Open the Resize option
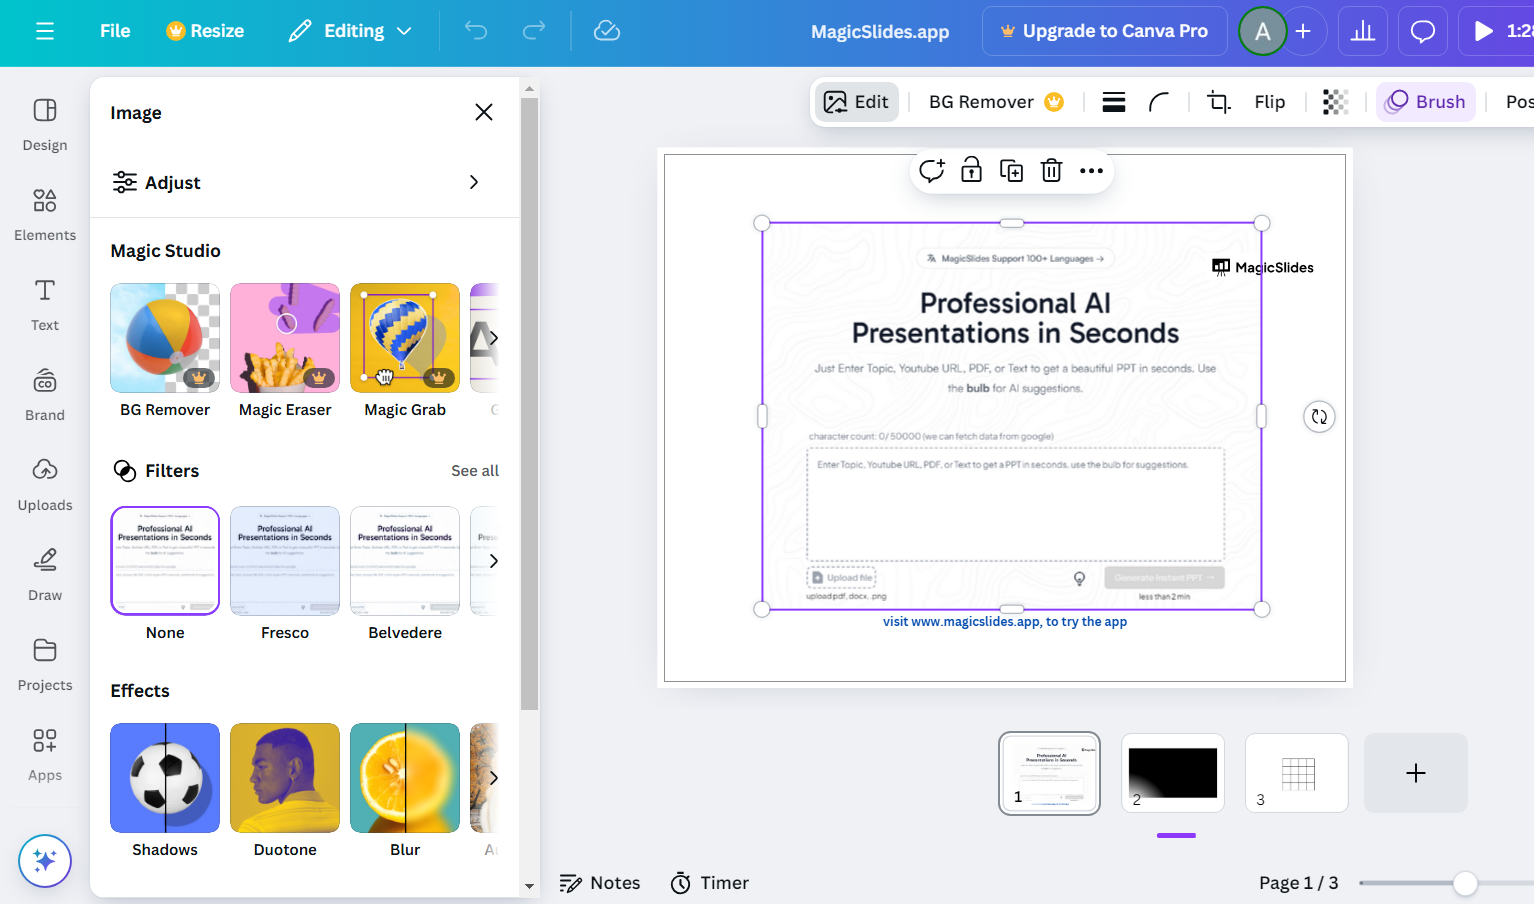Viewport: 1534px width, 904px height. point(205,31)
